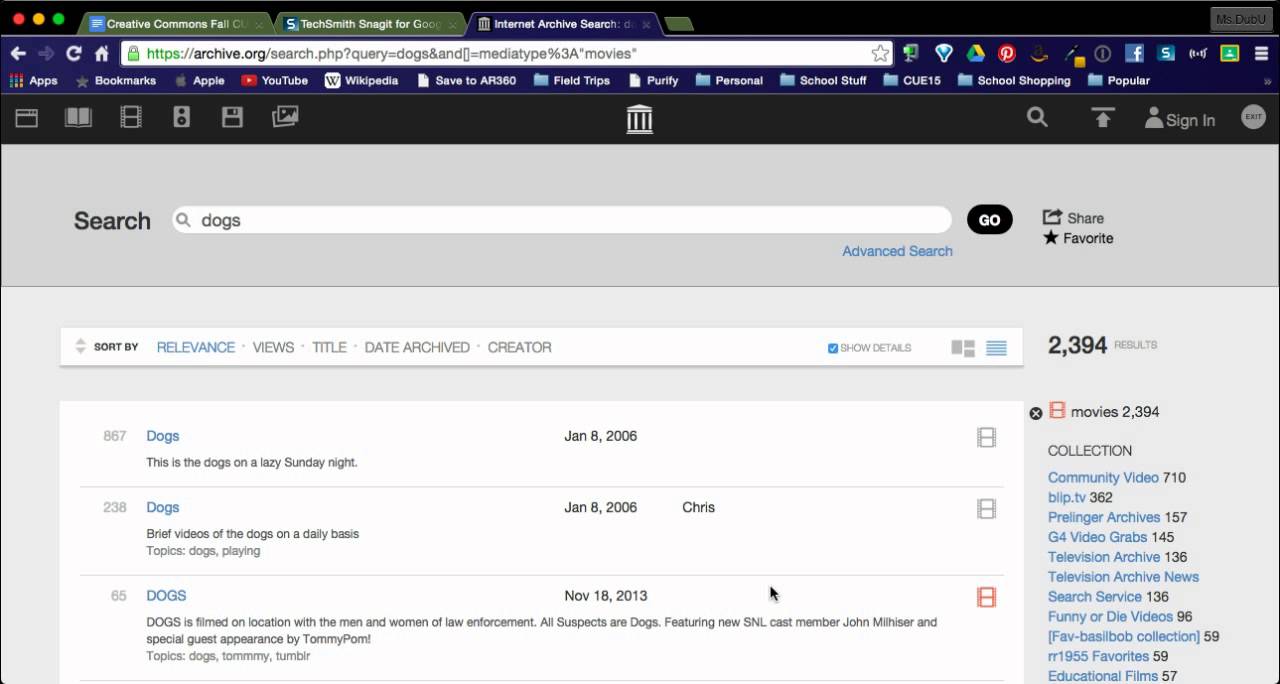Switch to Creative Commons Fall CUE tab
Screen dimensions: 1280x684
173,23
